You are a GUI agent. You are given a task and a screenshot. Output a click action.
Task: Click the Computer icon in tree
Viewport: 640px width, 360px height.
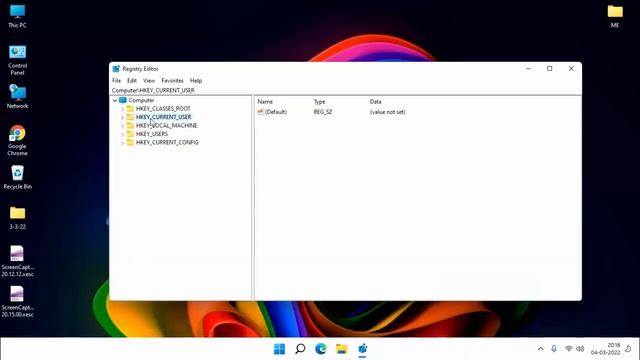pyautogui.click(x=123, y=100)
